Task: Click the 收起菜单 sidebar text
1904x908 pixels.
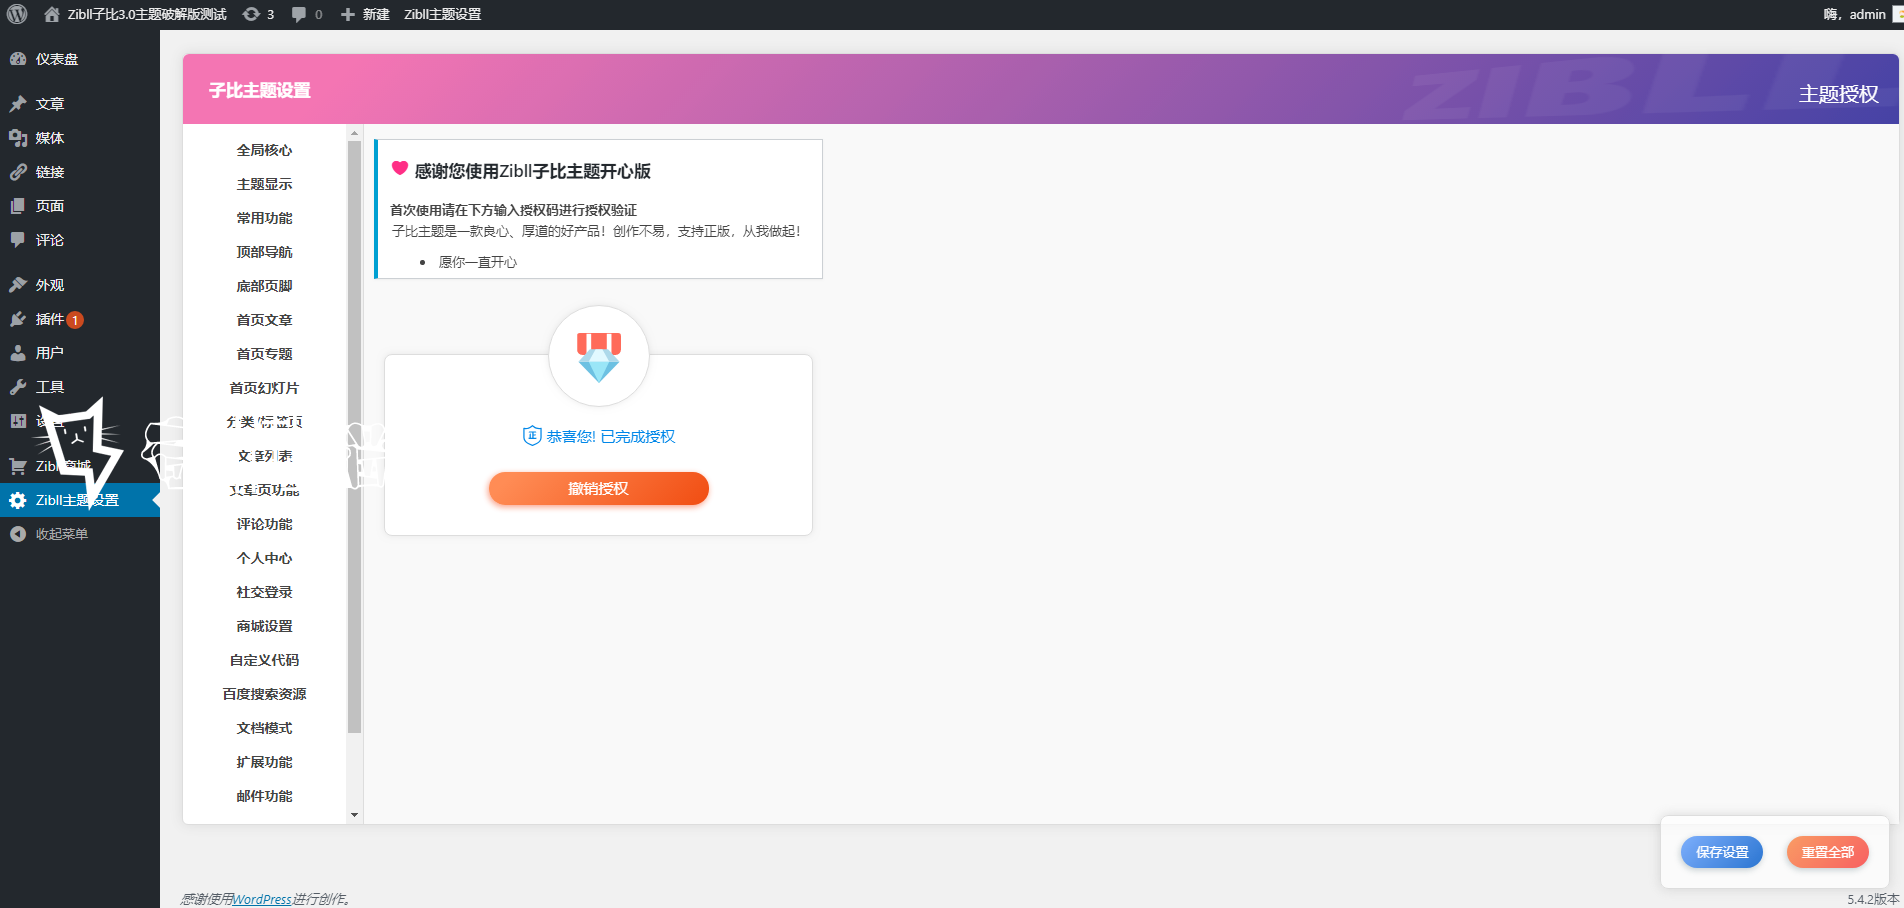Action: tap(62, 534)
